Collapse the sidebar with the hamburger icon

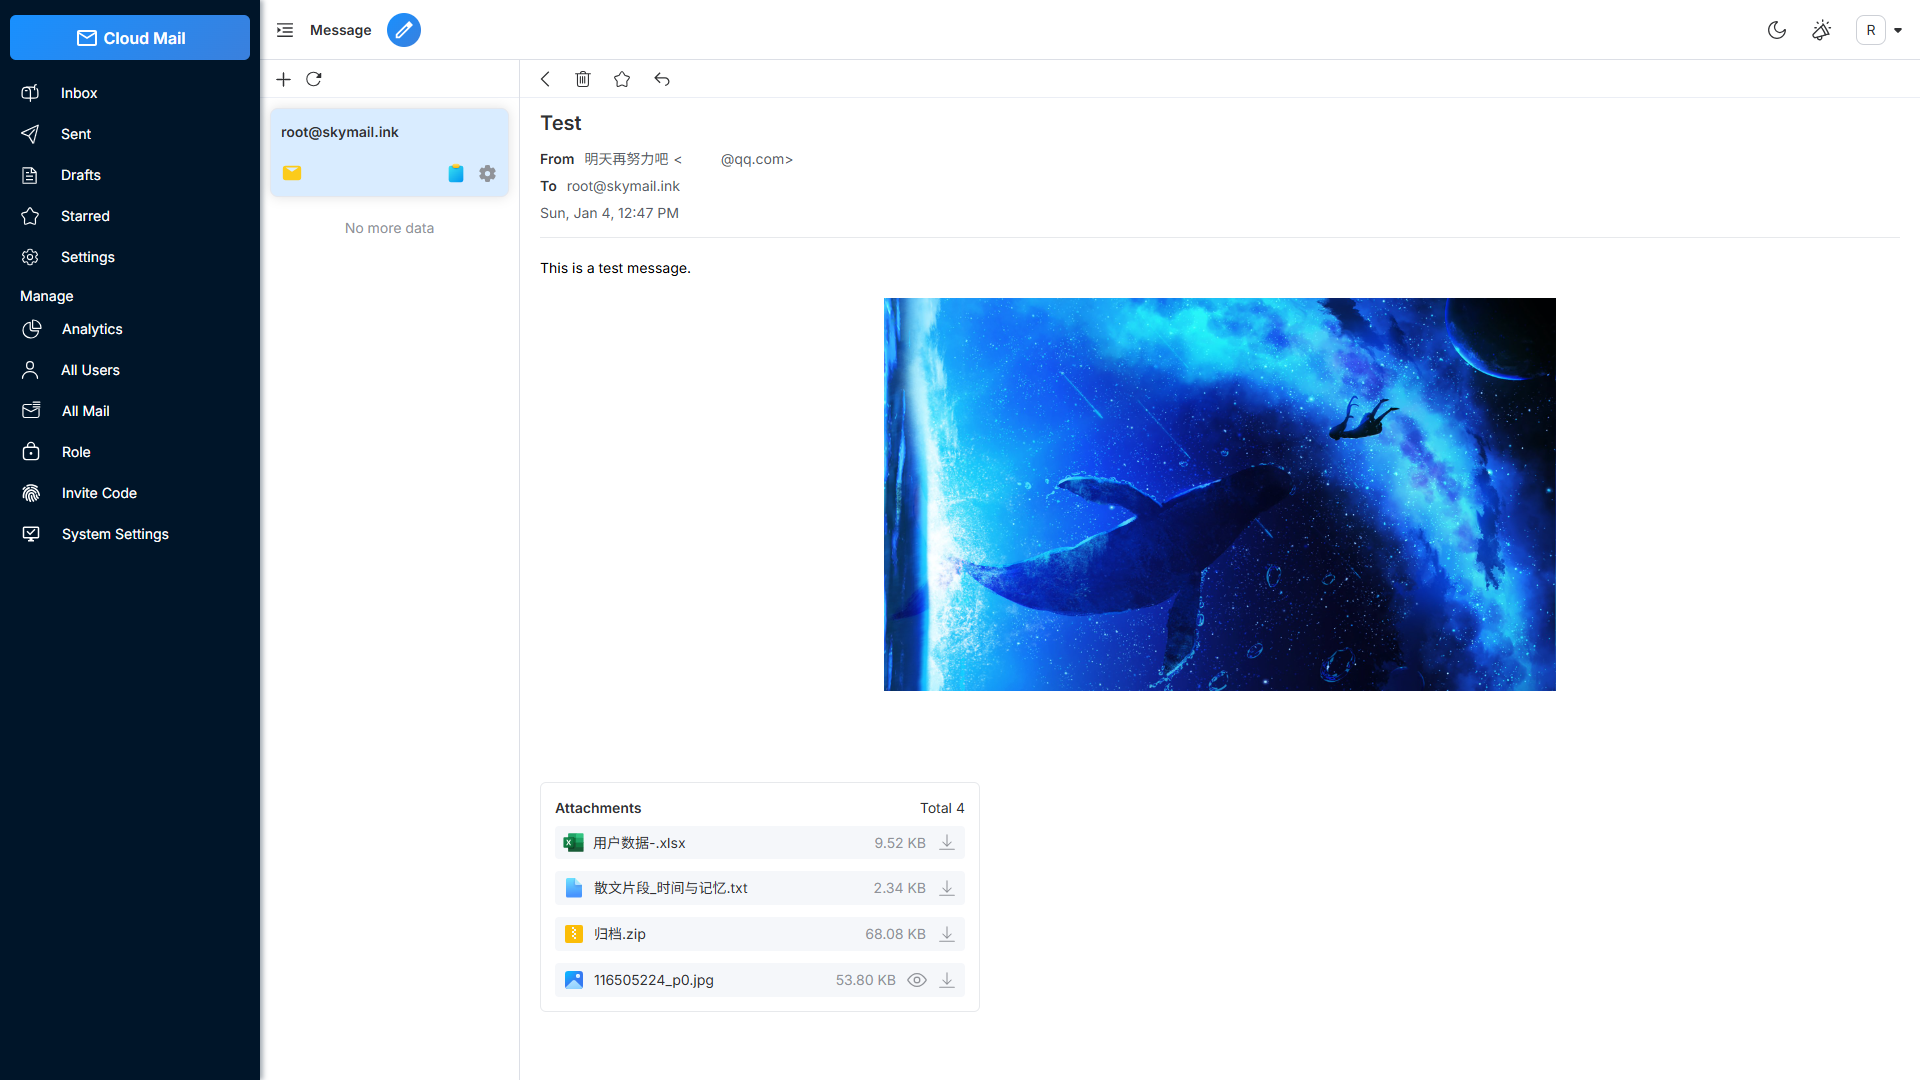point(285,30)
